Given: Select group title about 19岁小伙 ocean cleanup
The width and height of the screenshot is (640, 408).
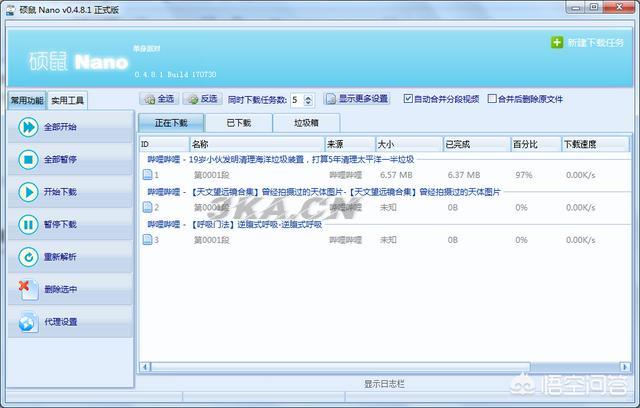Looking at the screenshot, I should 281,159.
